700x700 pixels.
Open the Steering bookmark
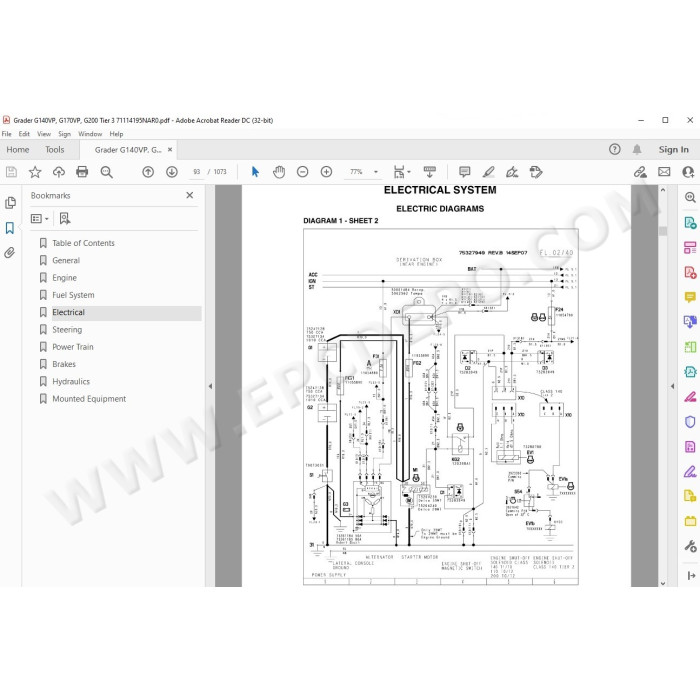pos(67,329)
